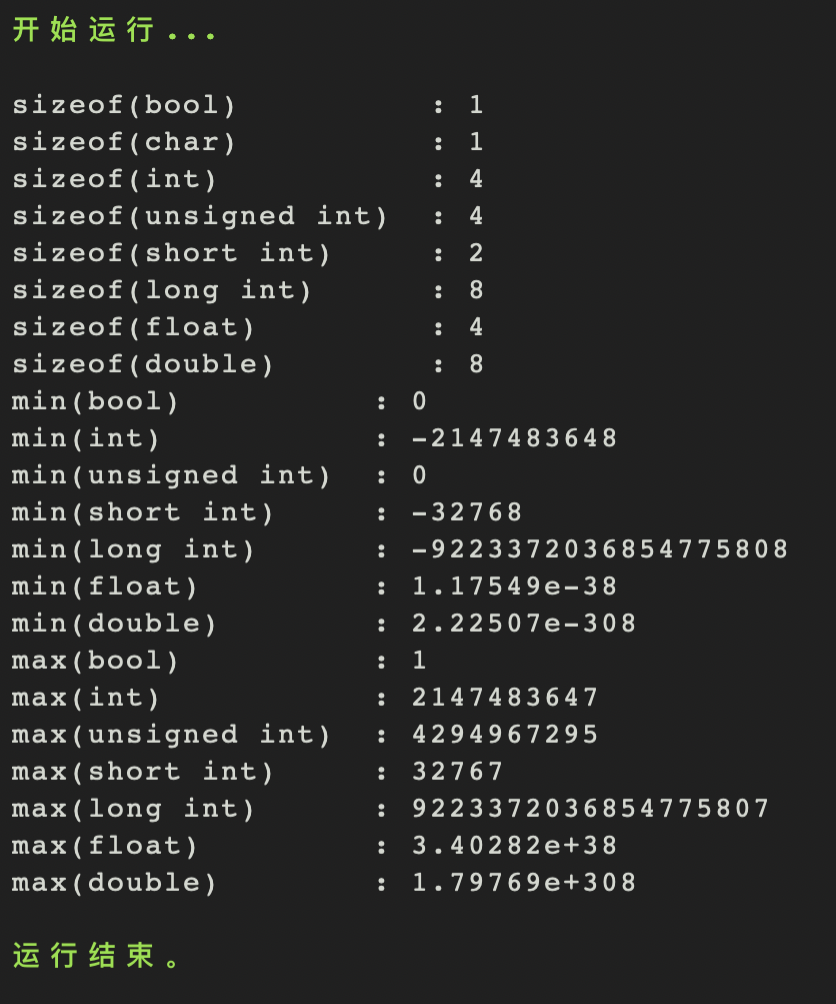Click the green "开始运行..." header text
The width and height of the screenshot is (836, 1004).
[114, 30]
